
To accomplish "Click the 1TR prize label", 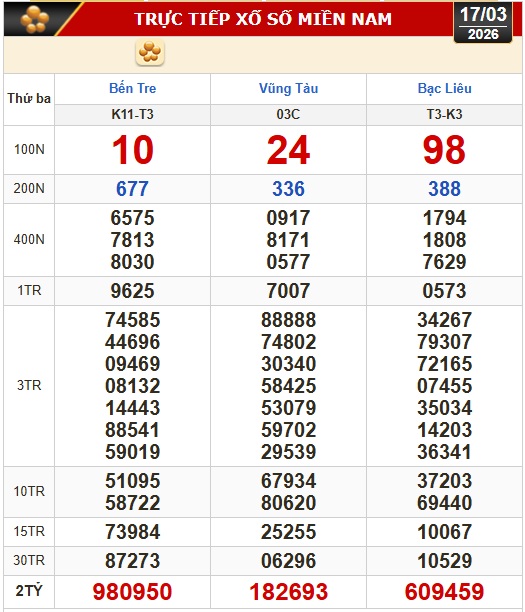I will click(29, 291).
